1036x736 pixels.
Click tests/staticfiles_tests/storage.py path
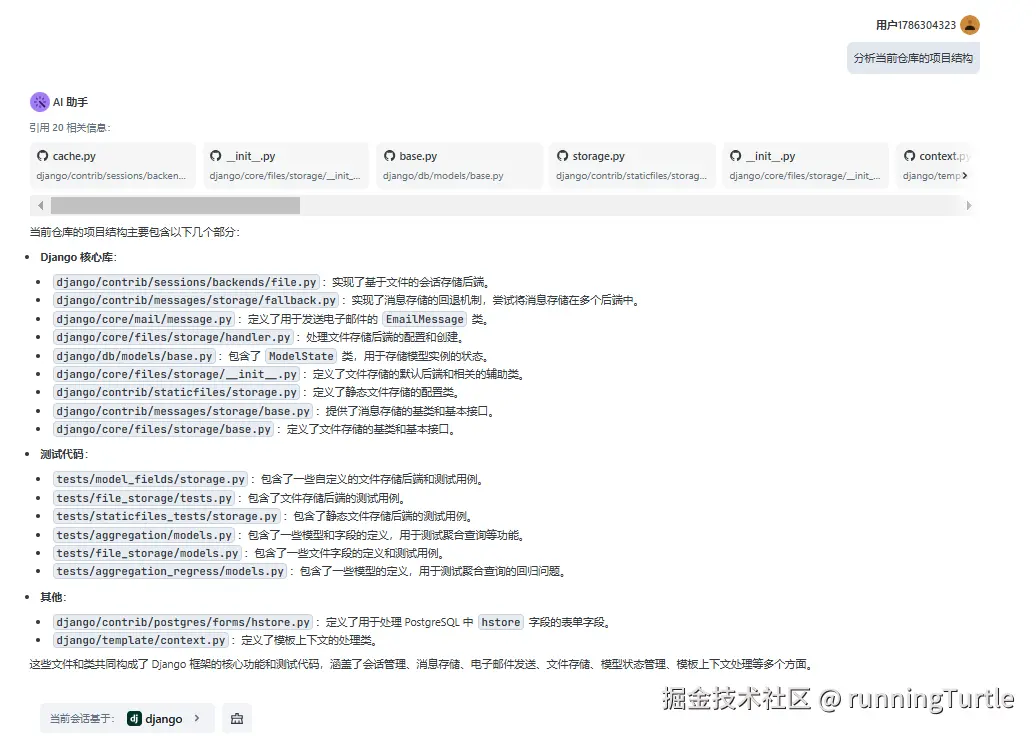(x=167, y=516)
